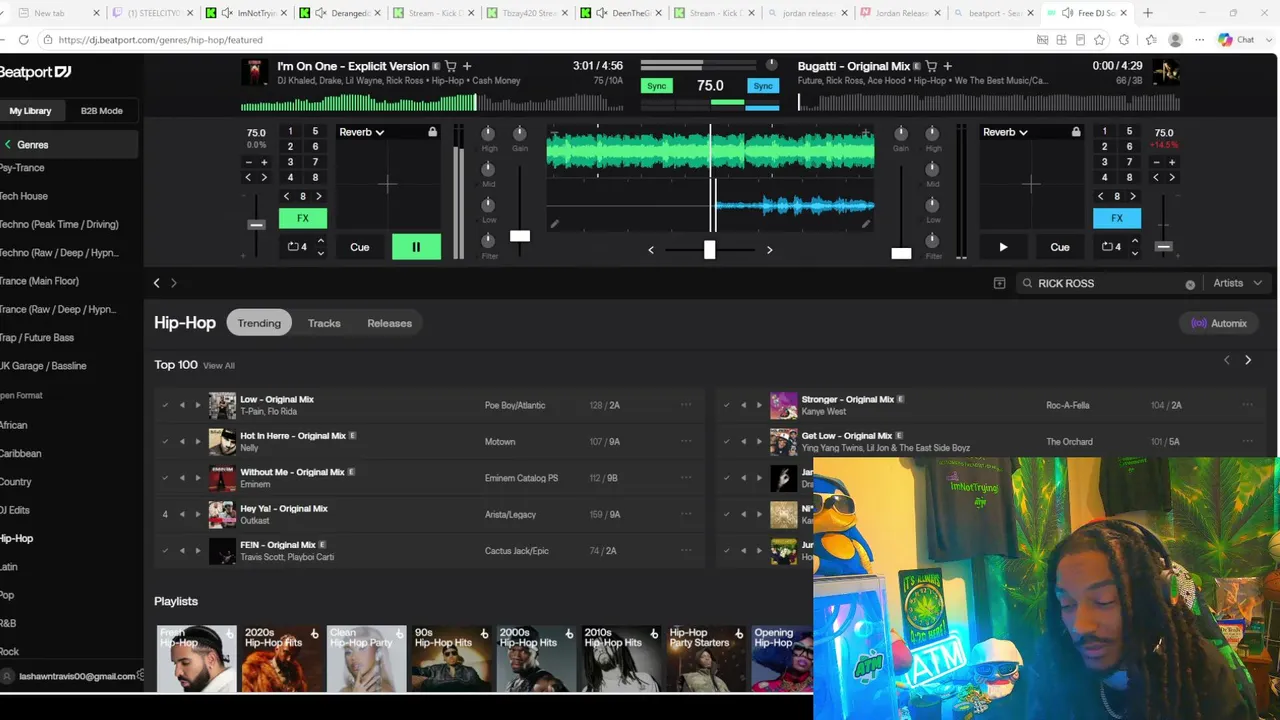This screenshot has height=720, width=1280.
Task: Toggle the left deck effect pad lock
Action: point(432,132)
